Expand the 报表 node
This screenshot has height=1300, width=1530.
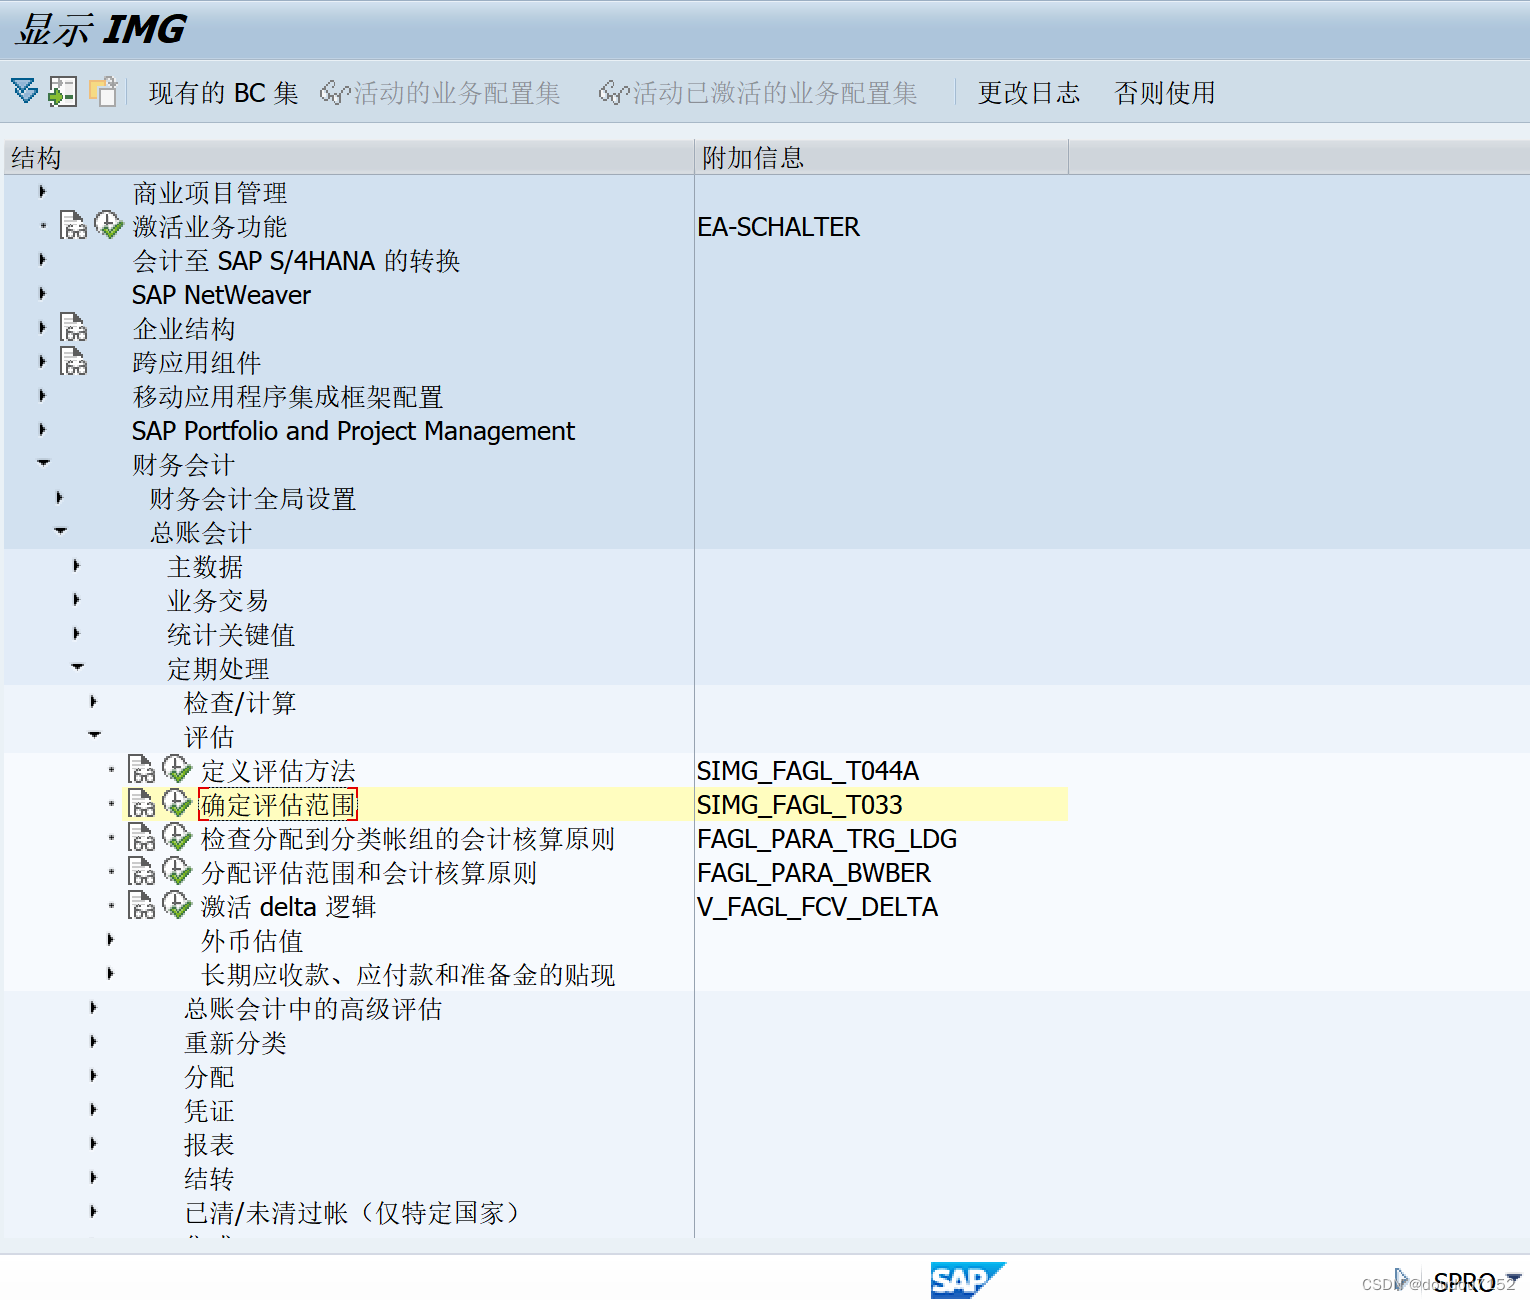pyautogui.click(x=93, y=1143)
